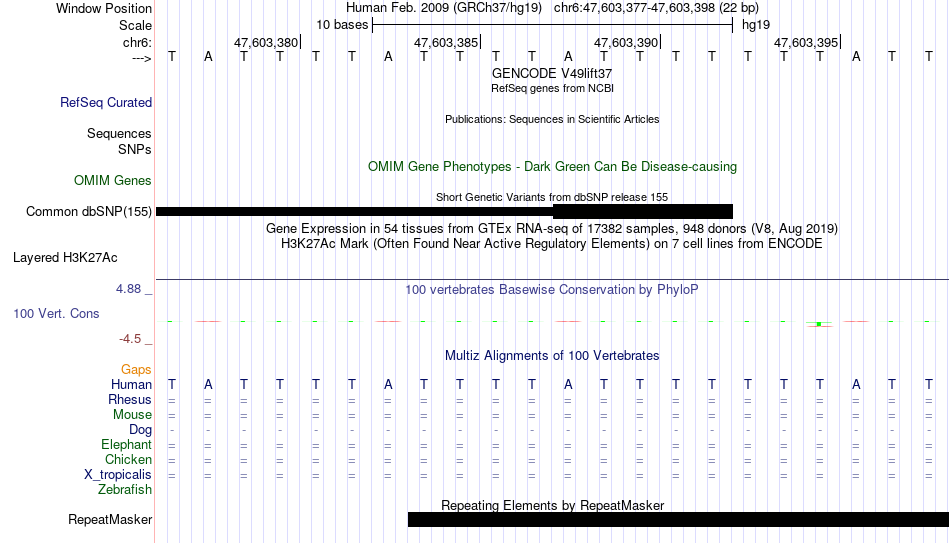Click the -4.5 conservation scale minimum

click(130, 339)
